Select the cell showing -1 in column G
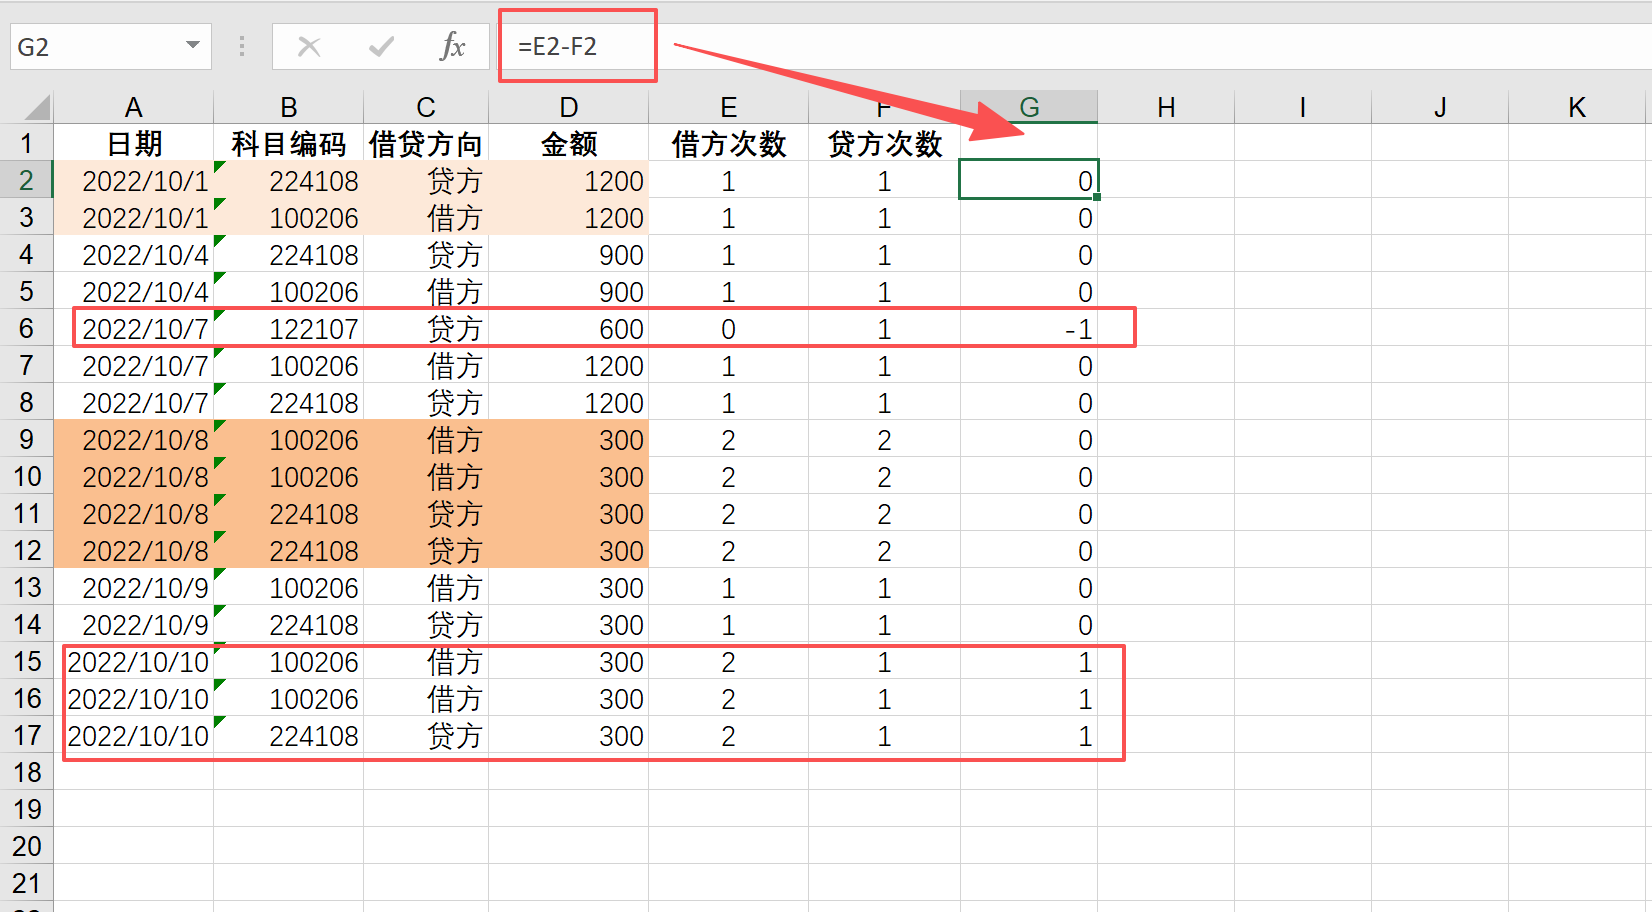This screenshot has width=1652, height=912. tap(1029, 328)
